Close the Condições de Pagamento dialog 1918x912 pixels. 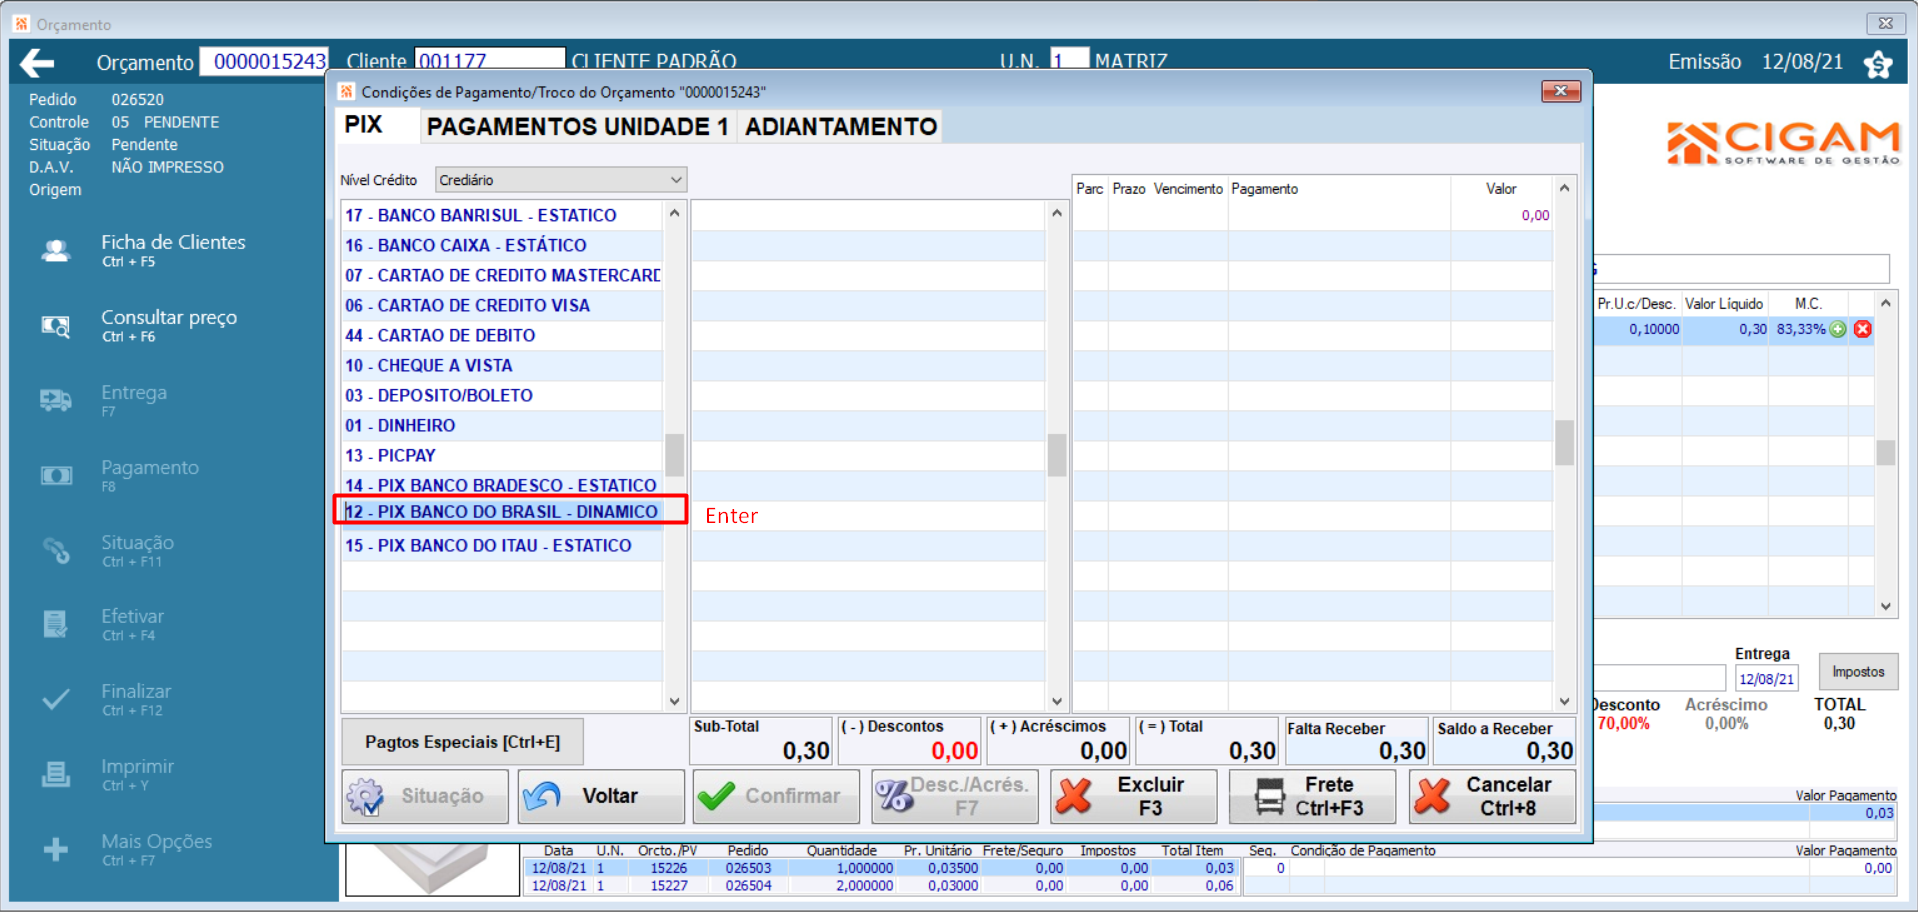click(1560, 91)
